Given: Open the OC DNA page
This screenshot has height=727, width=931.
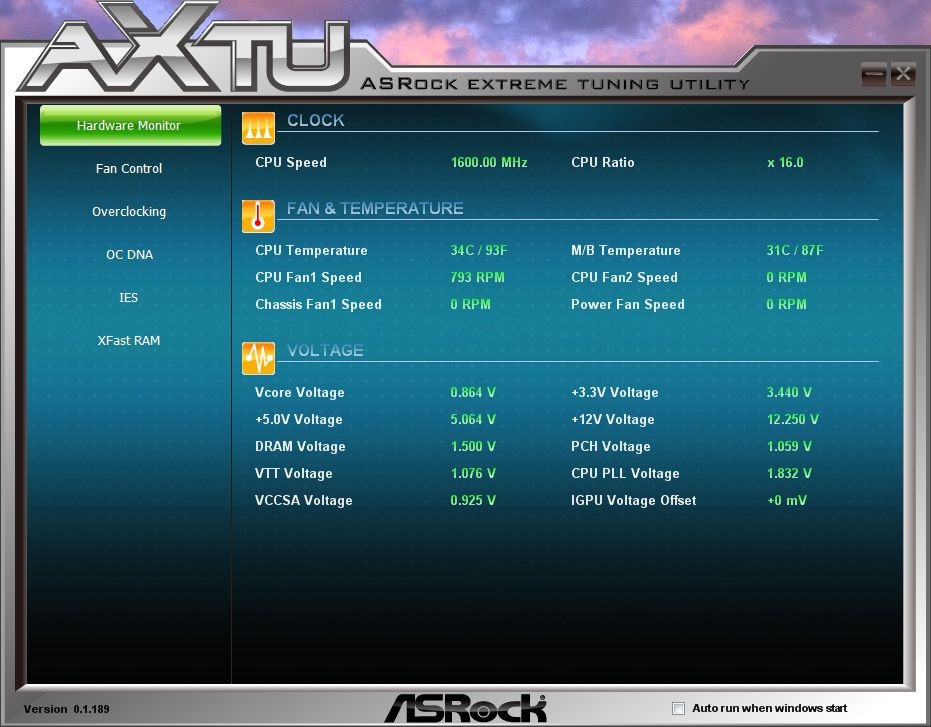Looking at the screenshot, I should [x=129, y=255].
